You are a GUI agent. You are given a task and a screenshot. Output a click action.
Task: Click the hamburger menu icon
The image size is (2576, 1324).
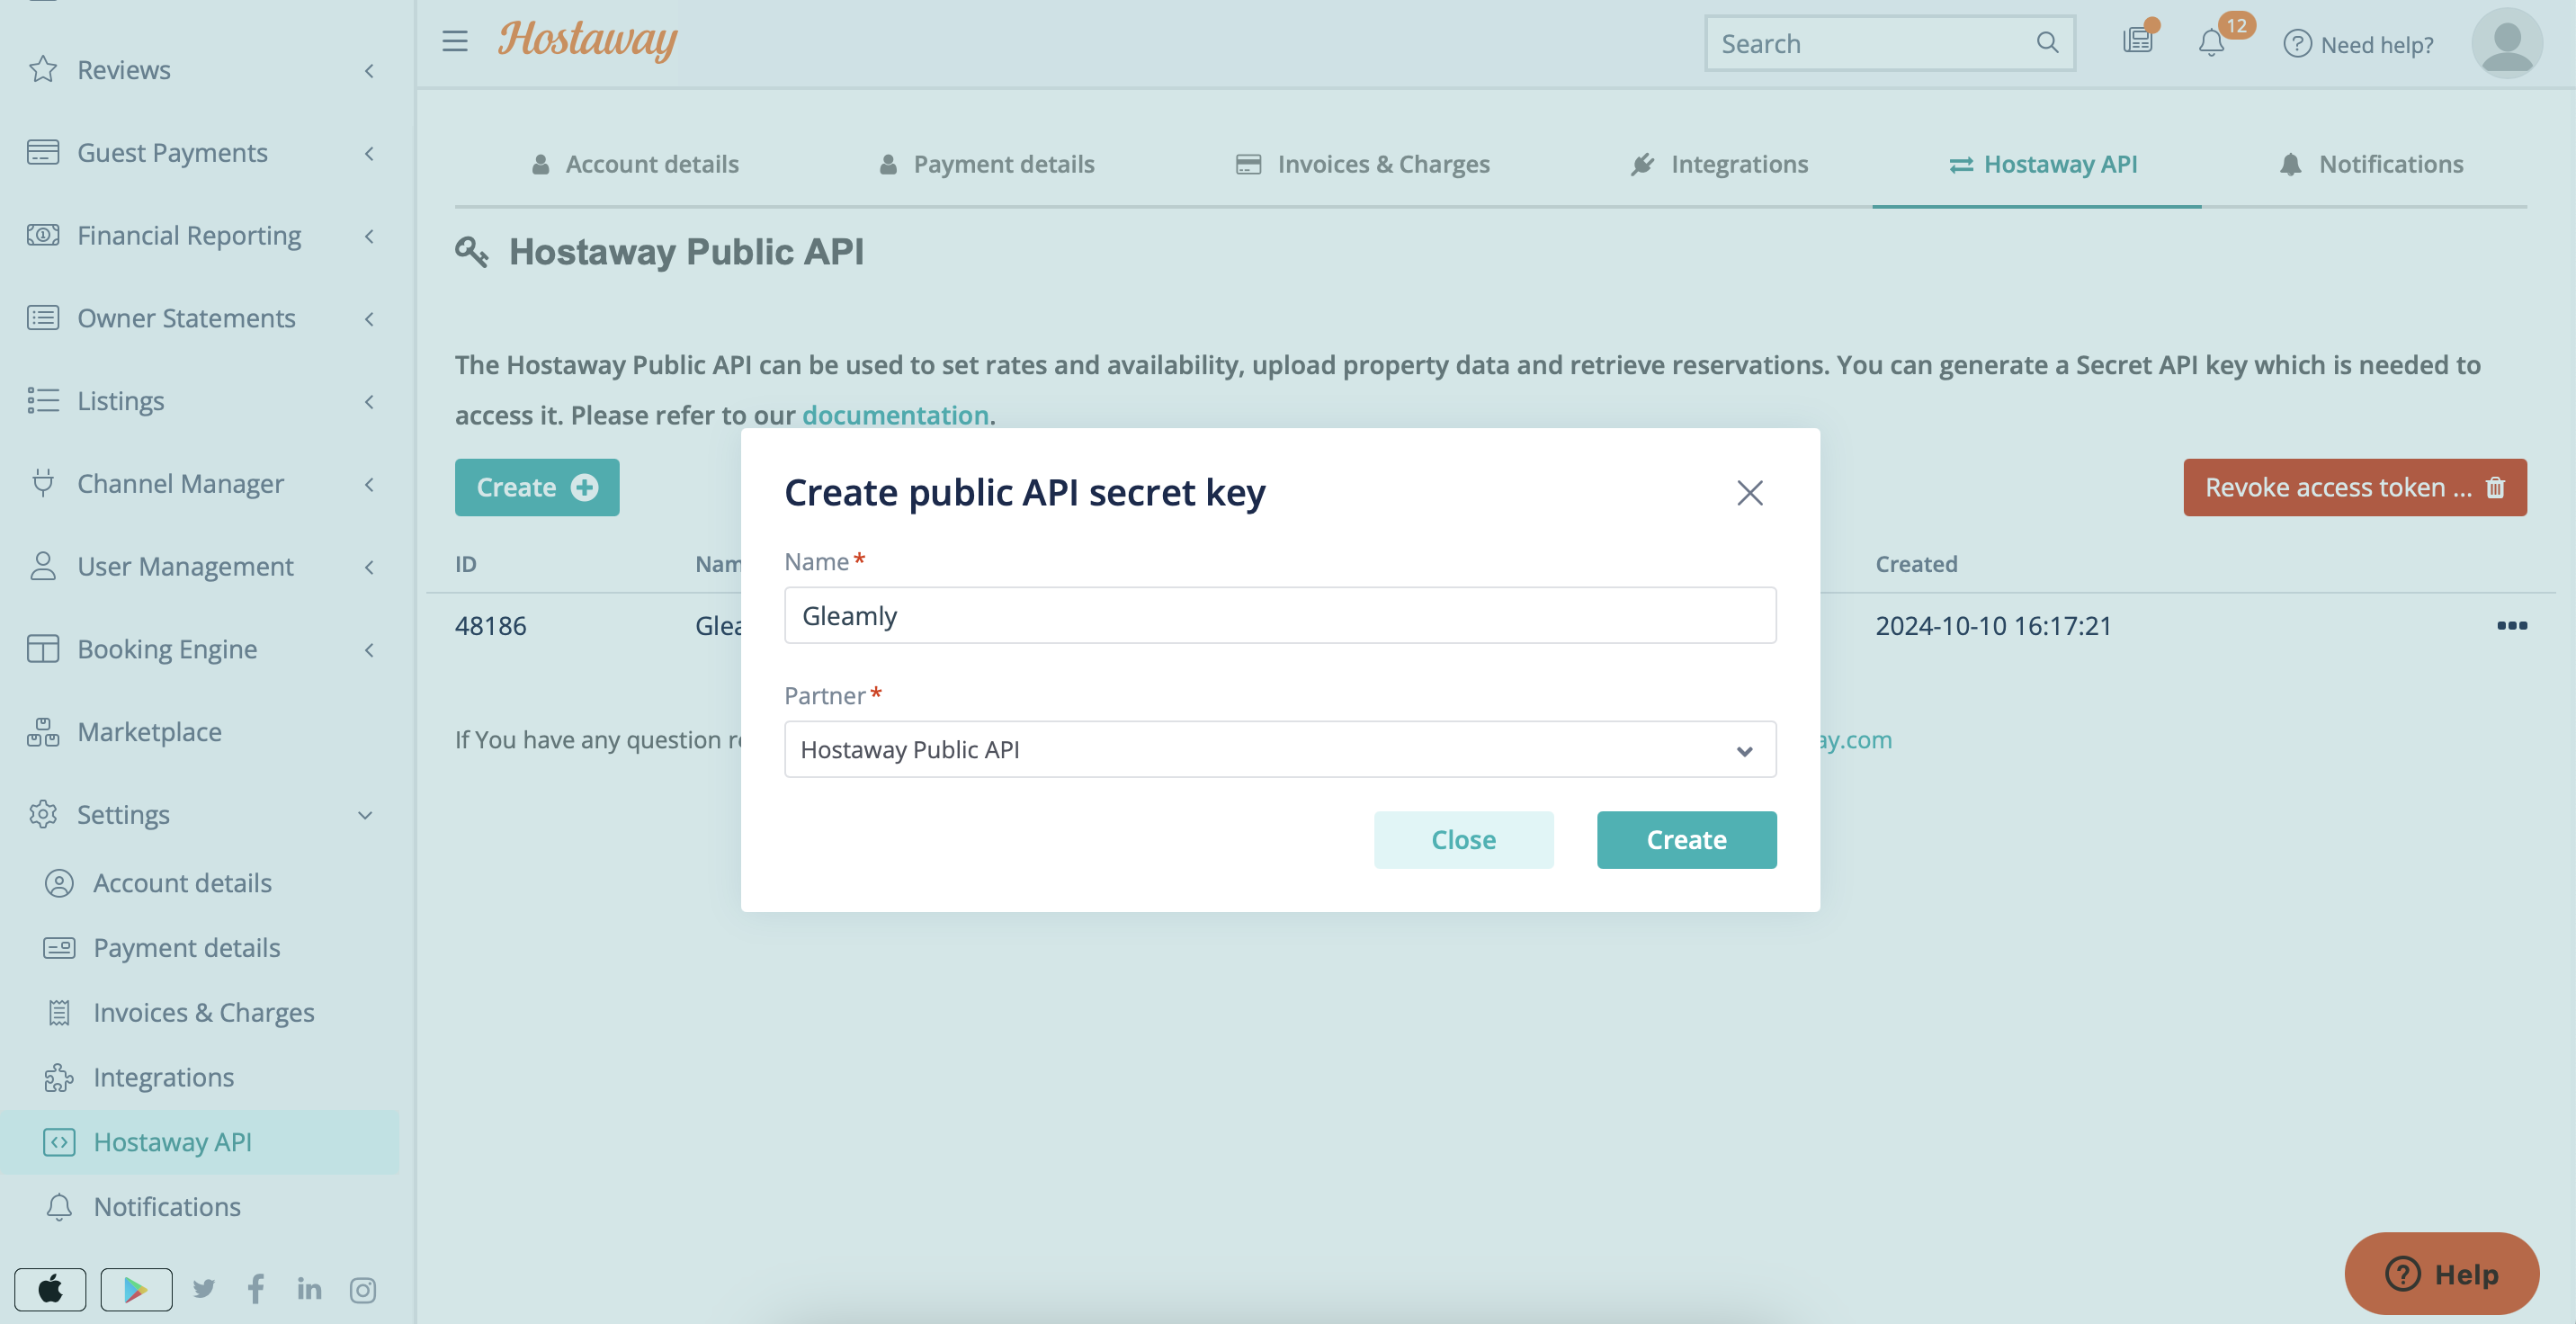coord(455,41)
